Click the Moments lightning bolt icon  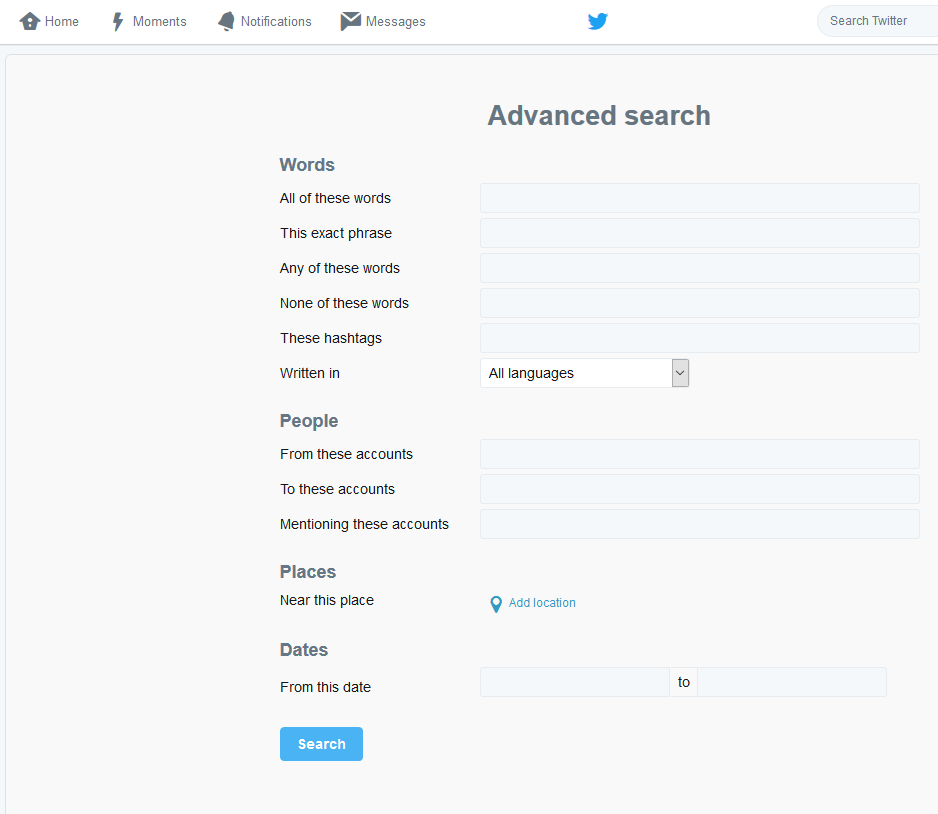pos(118,22)
